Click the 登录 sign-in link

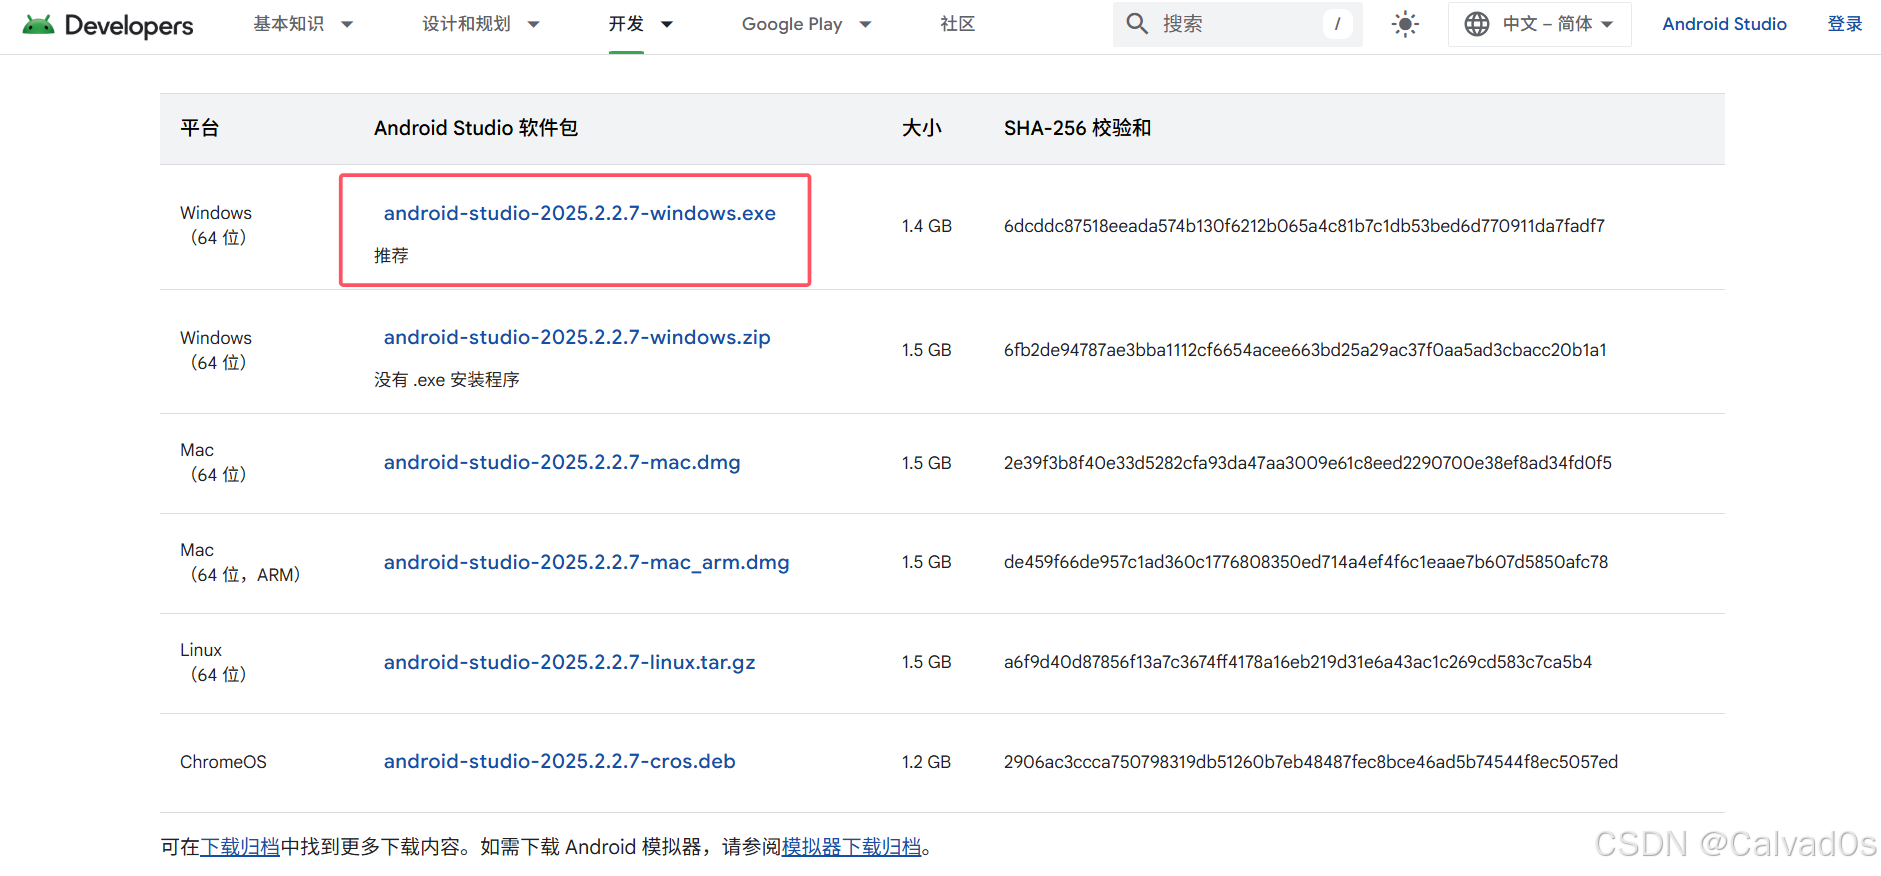pos(1845,23)
